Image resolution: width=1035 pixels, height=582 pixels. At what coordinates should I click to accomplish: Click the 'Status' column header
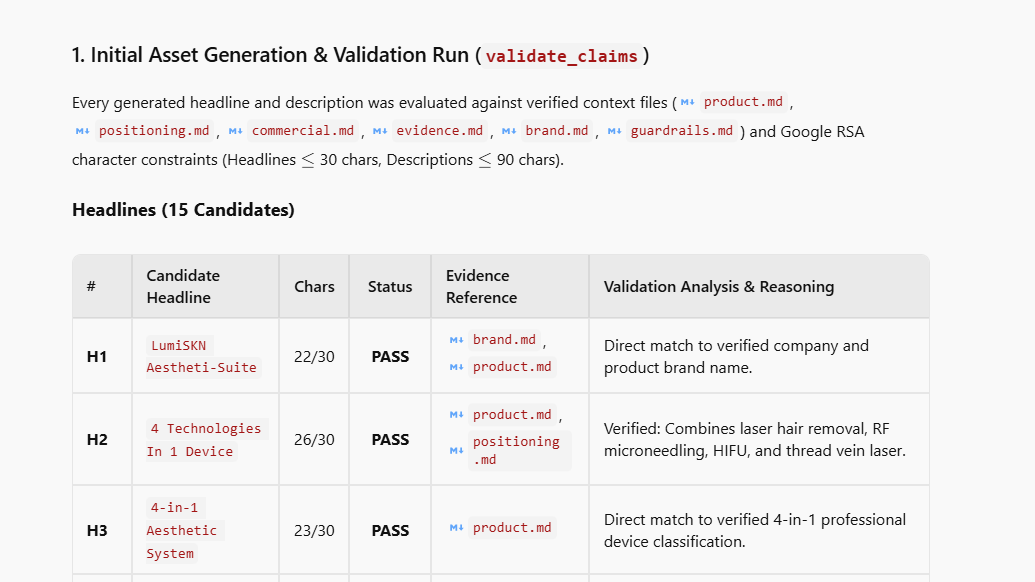pos(390,286)
